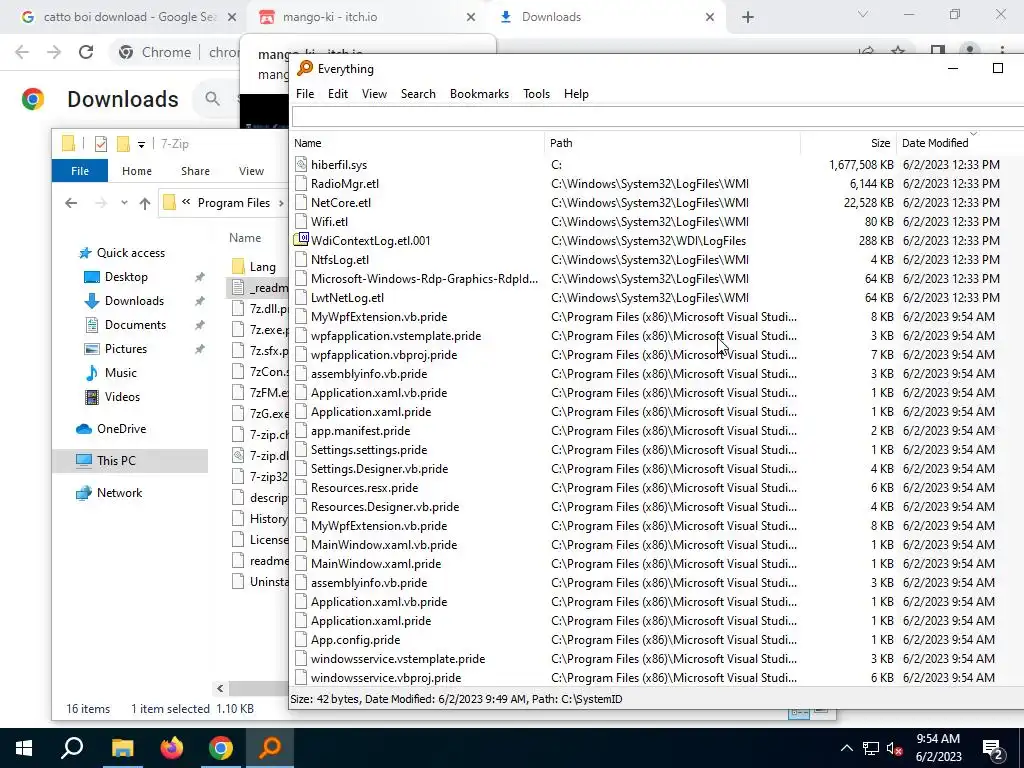
Task: Select NetCore.etl result row
Action: pyautogui.click(x=657, y=202)
